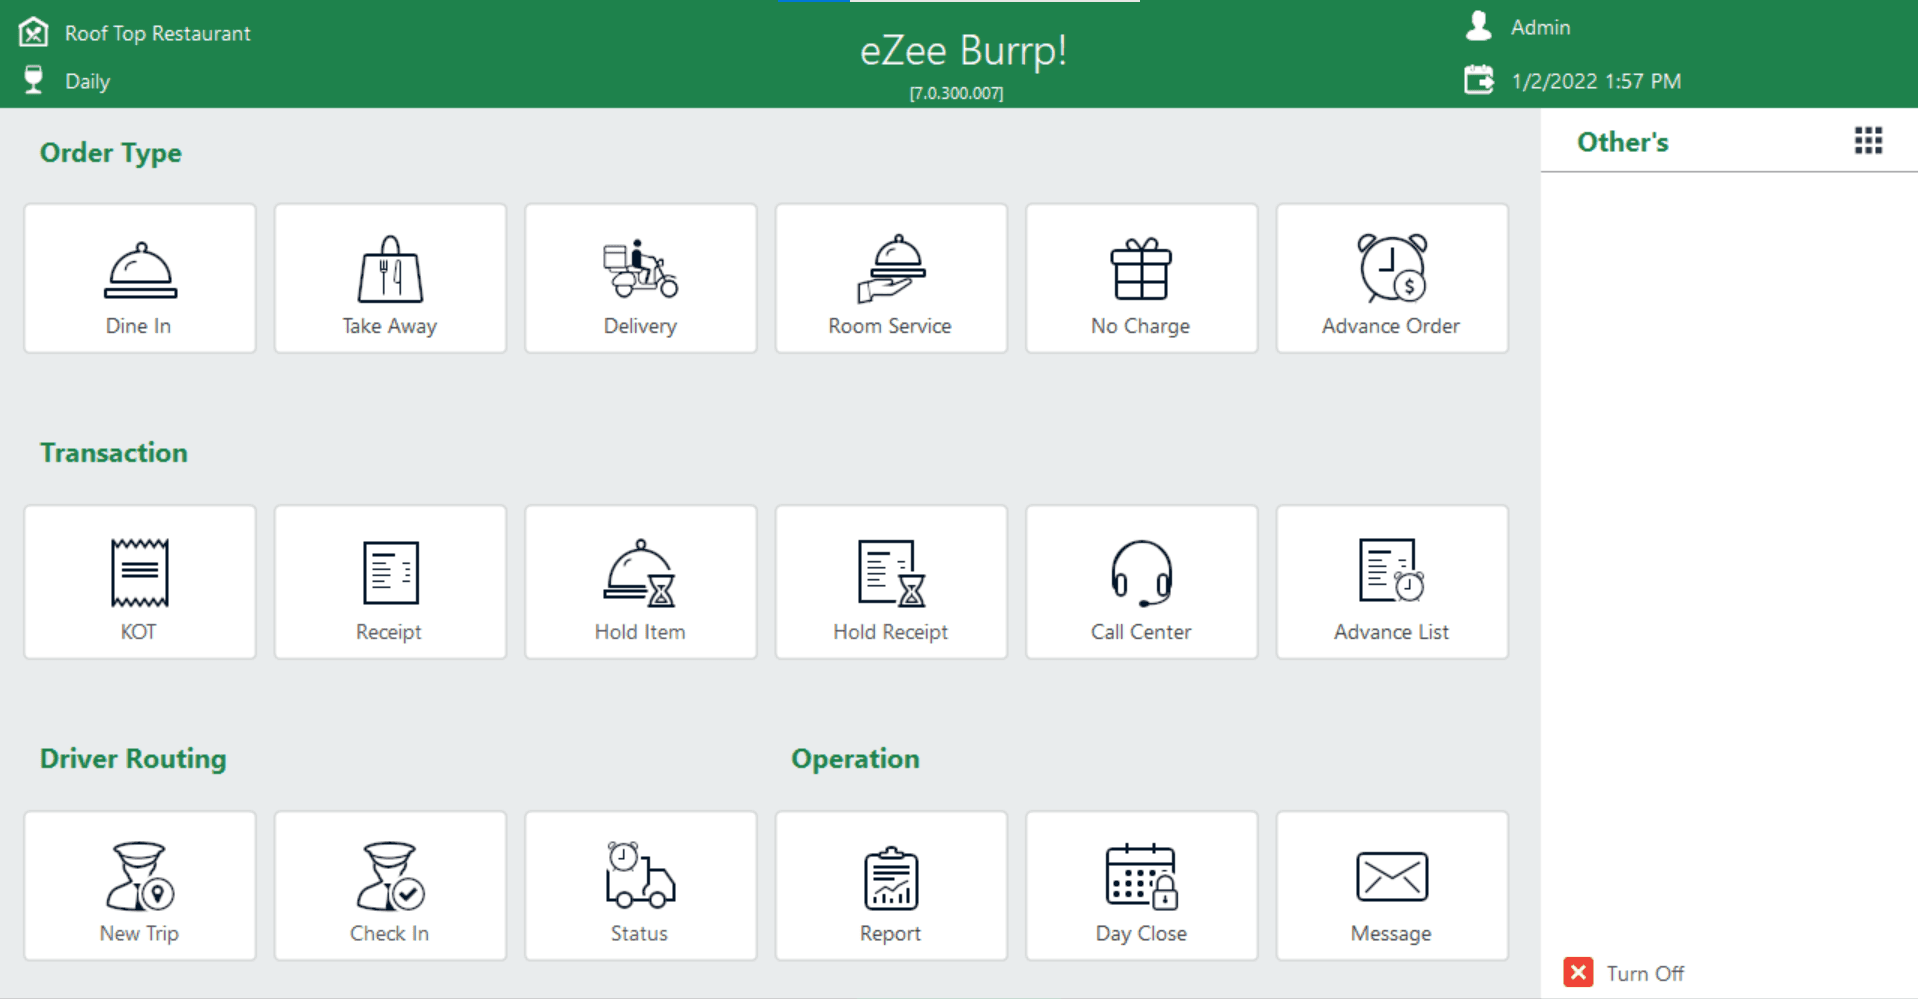Click the Turn Off label

(x=1645, y=973)
